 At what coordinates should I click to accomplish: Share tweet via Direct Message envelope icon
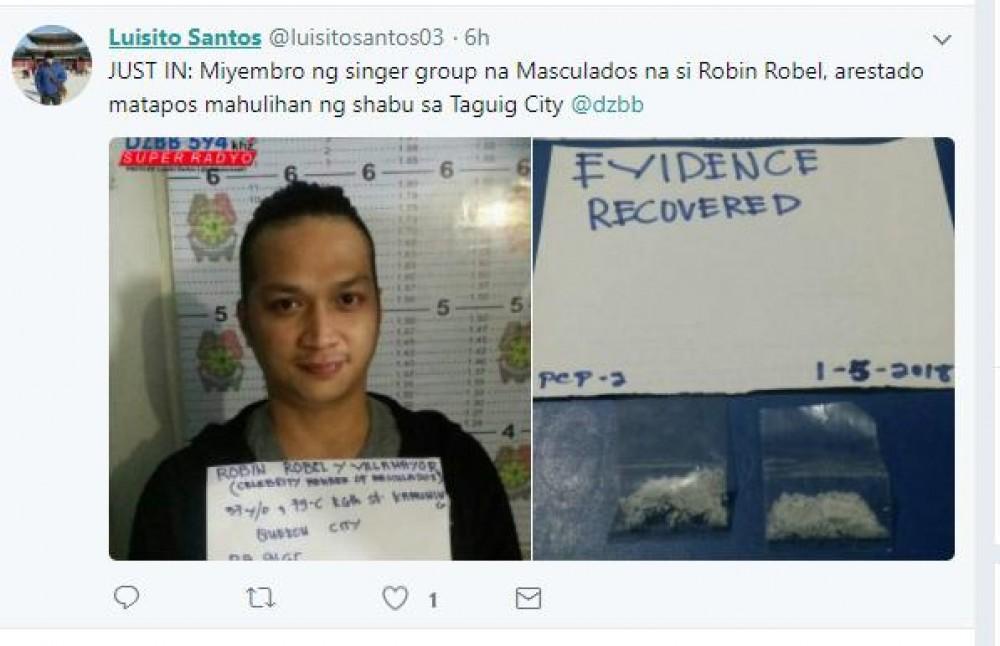click(x=528, y=598)
